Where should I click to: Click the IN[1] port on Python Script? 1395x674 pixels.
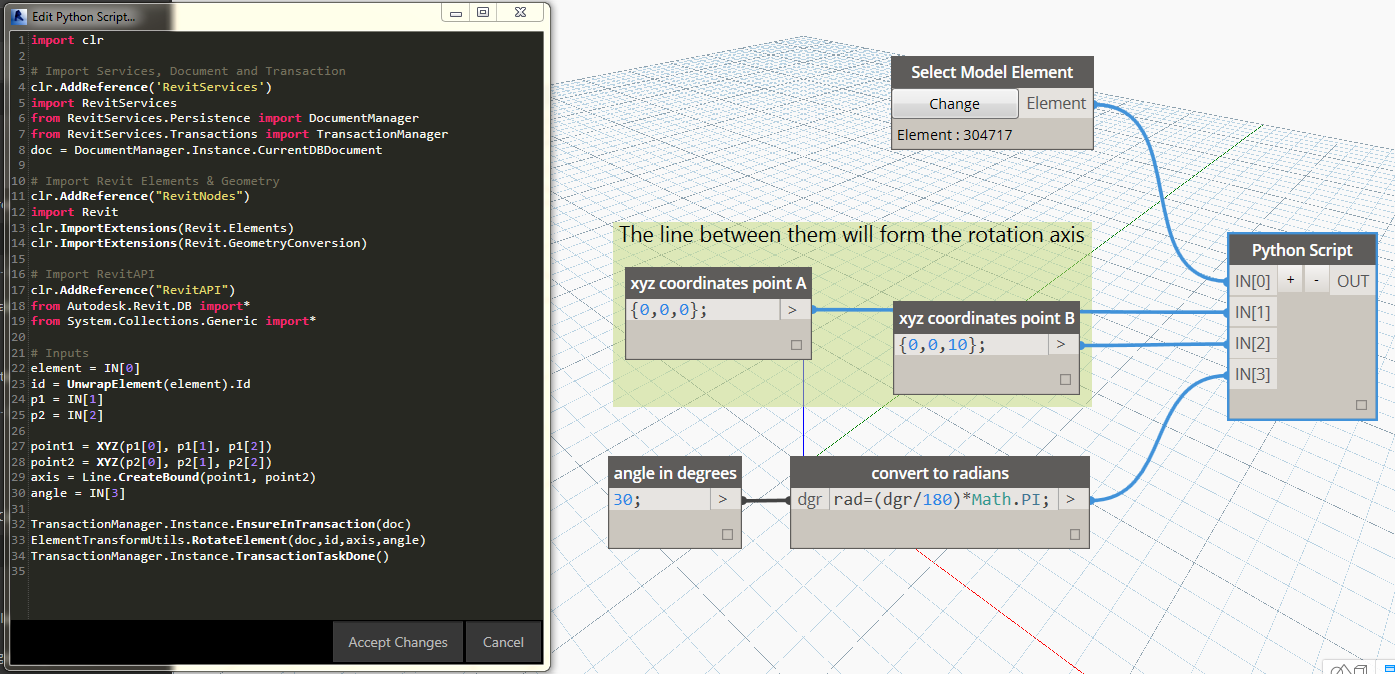[x=1252, y=312]
